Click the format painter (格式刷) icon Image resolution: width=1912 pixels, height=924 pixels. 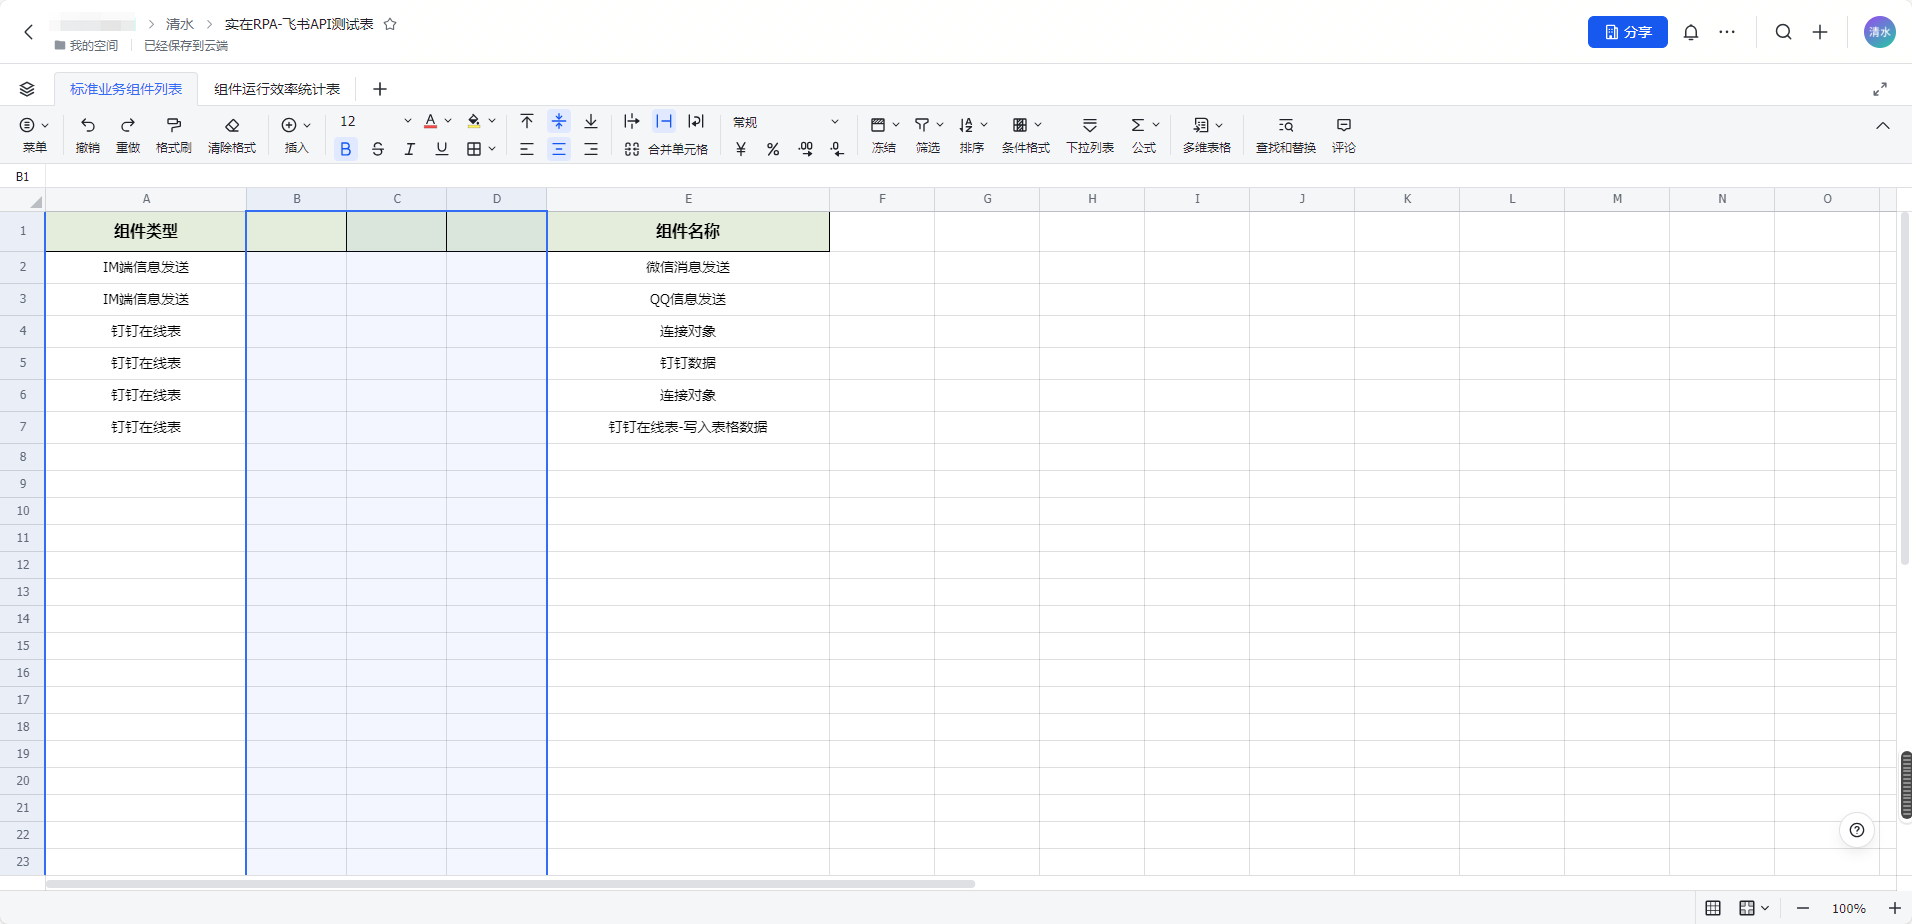point(173,125)
